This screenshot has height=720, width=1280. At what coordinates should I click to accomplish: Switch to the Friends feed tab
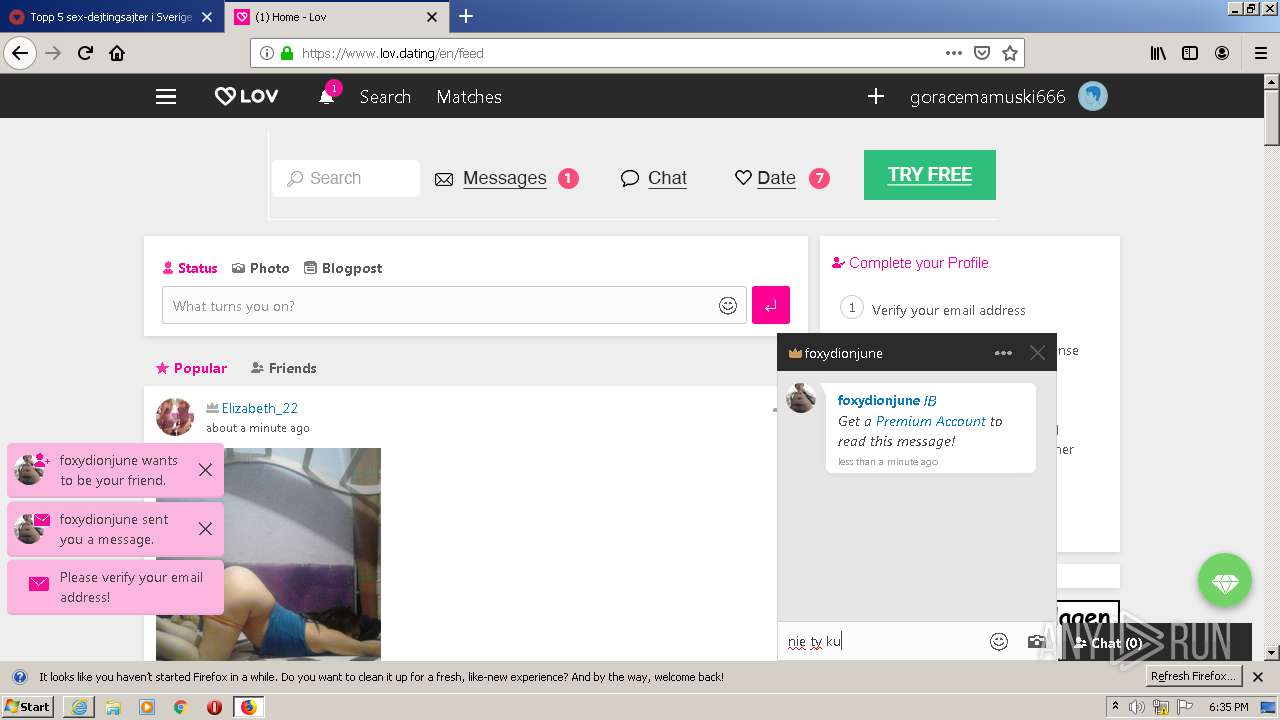[283, 368]
